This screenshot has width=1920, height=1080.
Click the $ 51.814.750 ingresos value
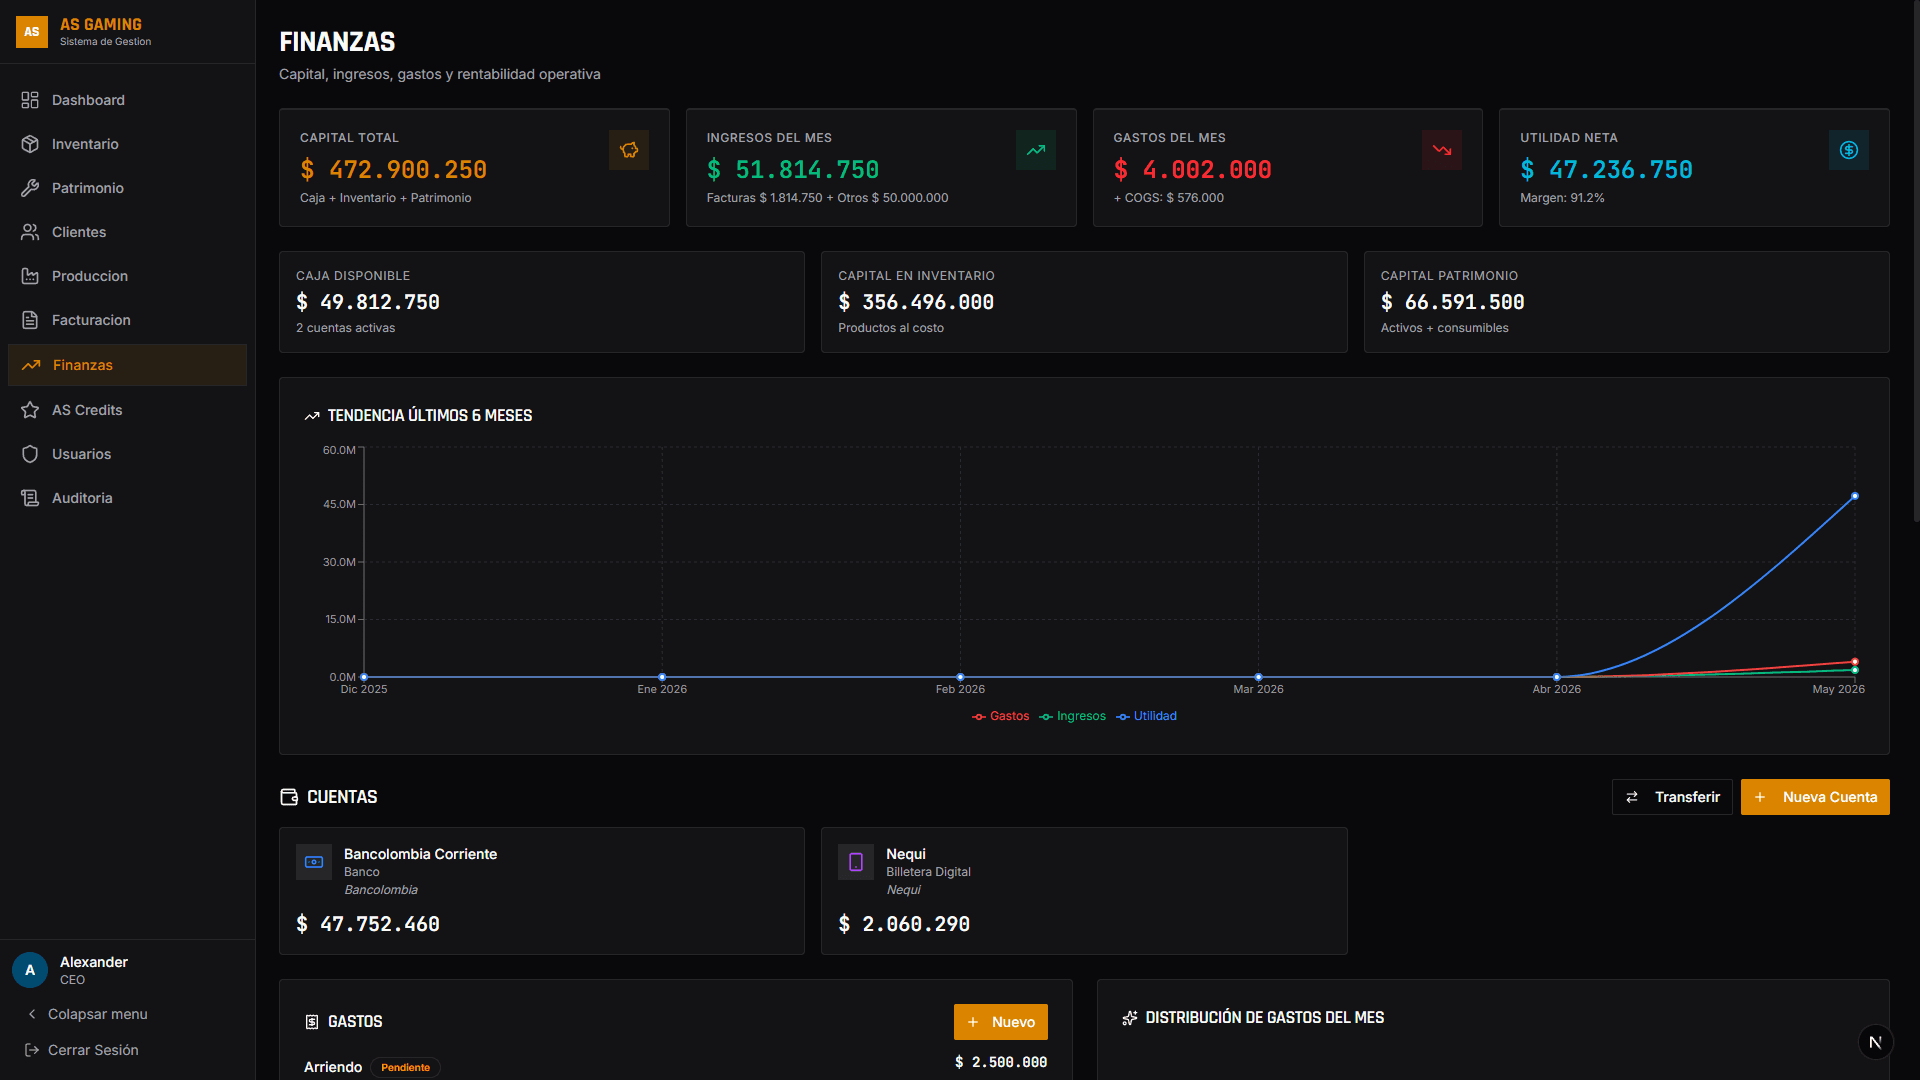793,170
